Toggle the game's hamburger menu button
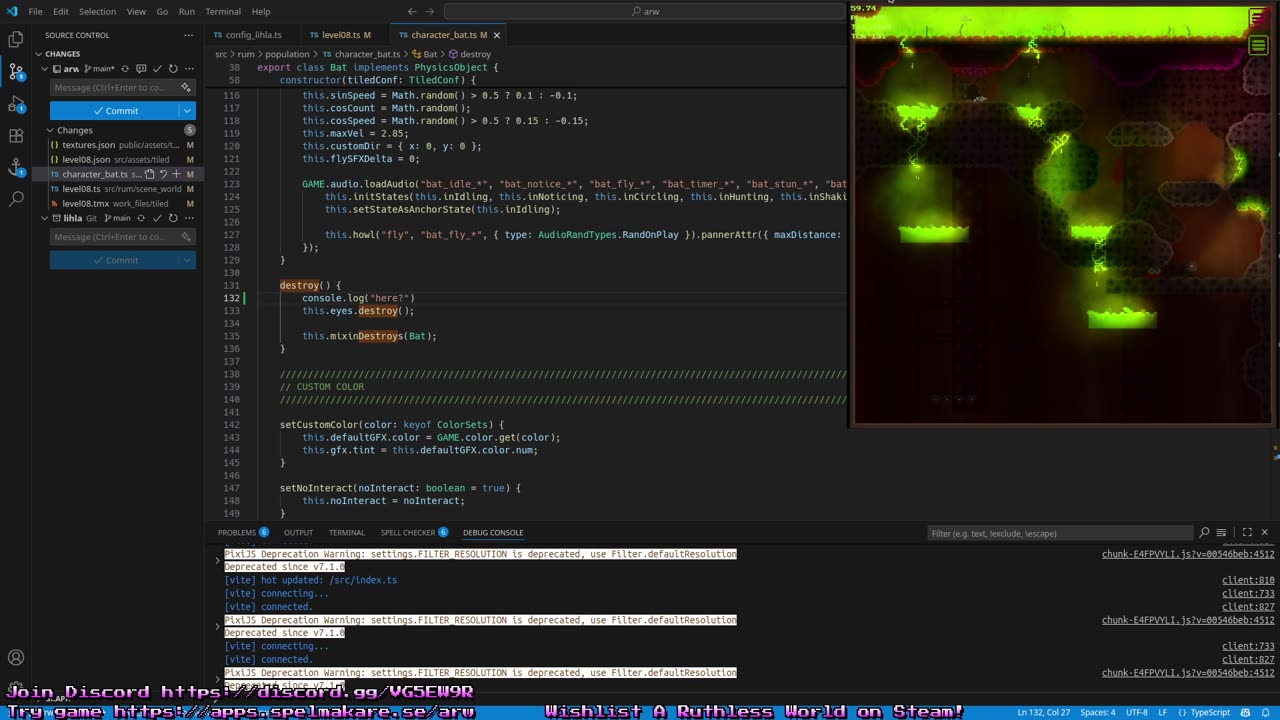 (x=1258, y=45)
